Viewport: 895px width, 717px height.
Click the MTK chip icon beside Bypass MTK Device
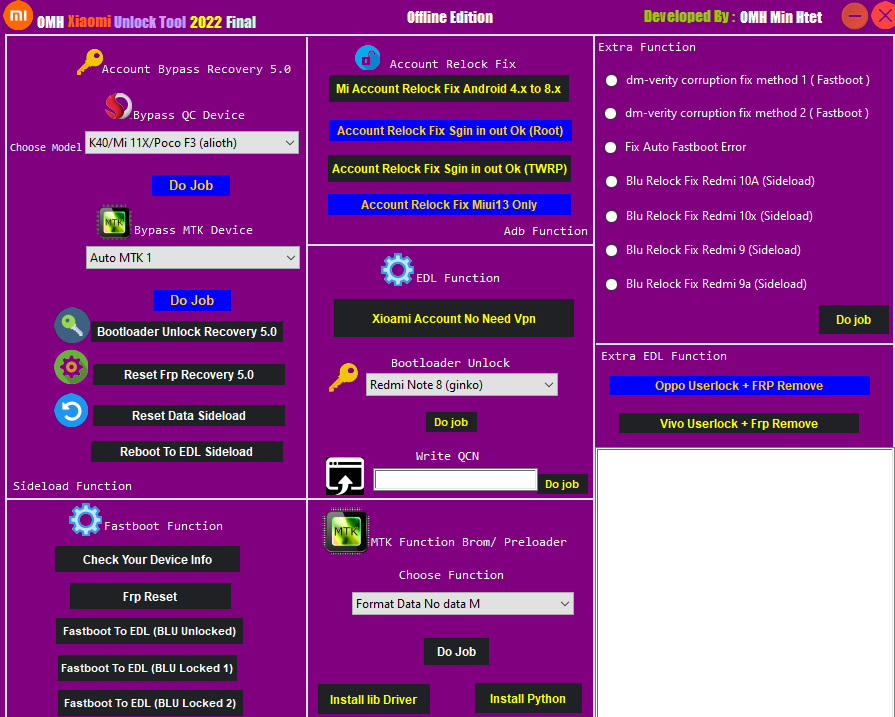(115, 222)
